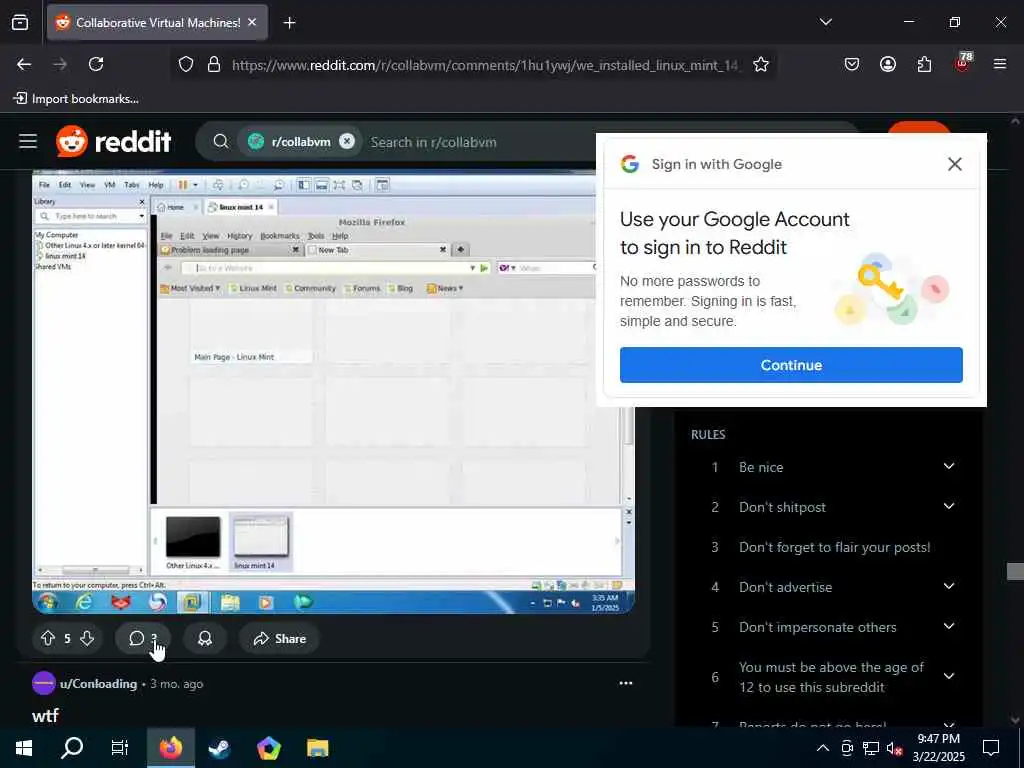Image resolution: width=1024 pixels, height=768 pixels.
Task: Import bookmarks from the bookmarks toolbar
Action: click(76, 99)
